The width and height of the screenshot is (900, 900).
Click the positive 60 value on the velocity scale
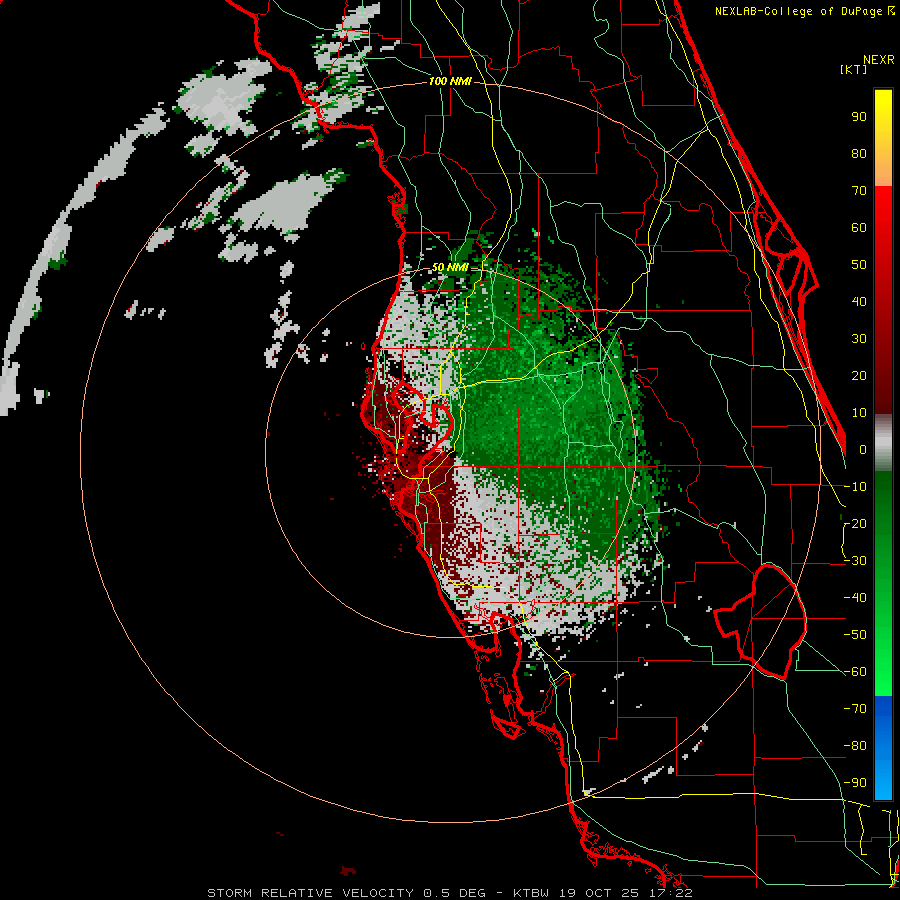click(859, 227)
